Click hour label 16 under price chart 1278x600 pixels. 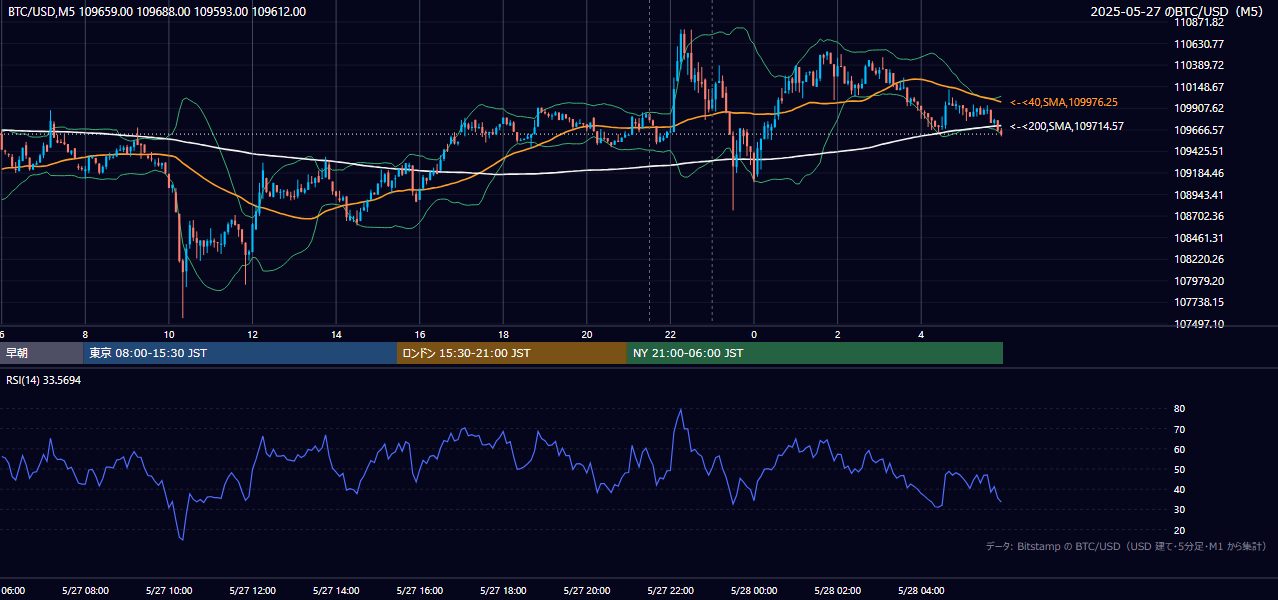click(420, 335)
